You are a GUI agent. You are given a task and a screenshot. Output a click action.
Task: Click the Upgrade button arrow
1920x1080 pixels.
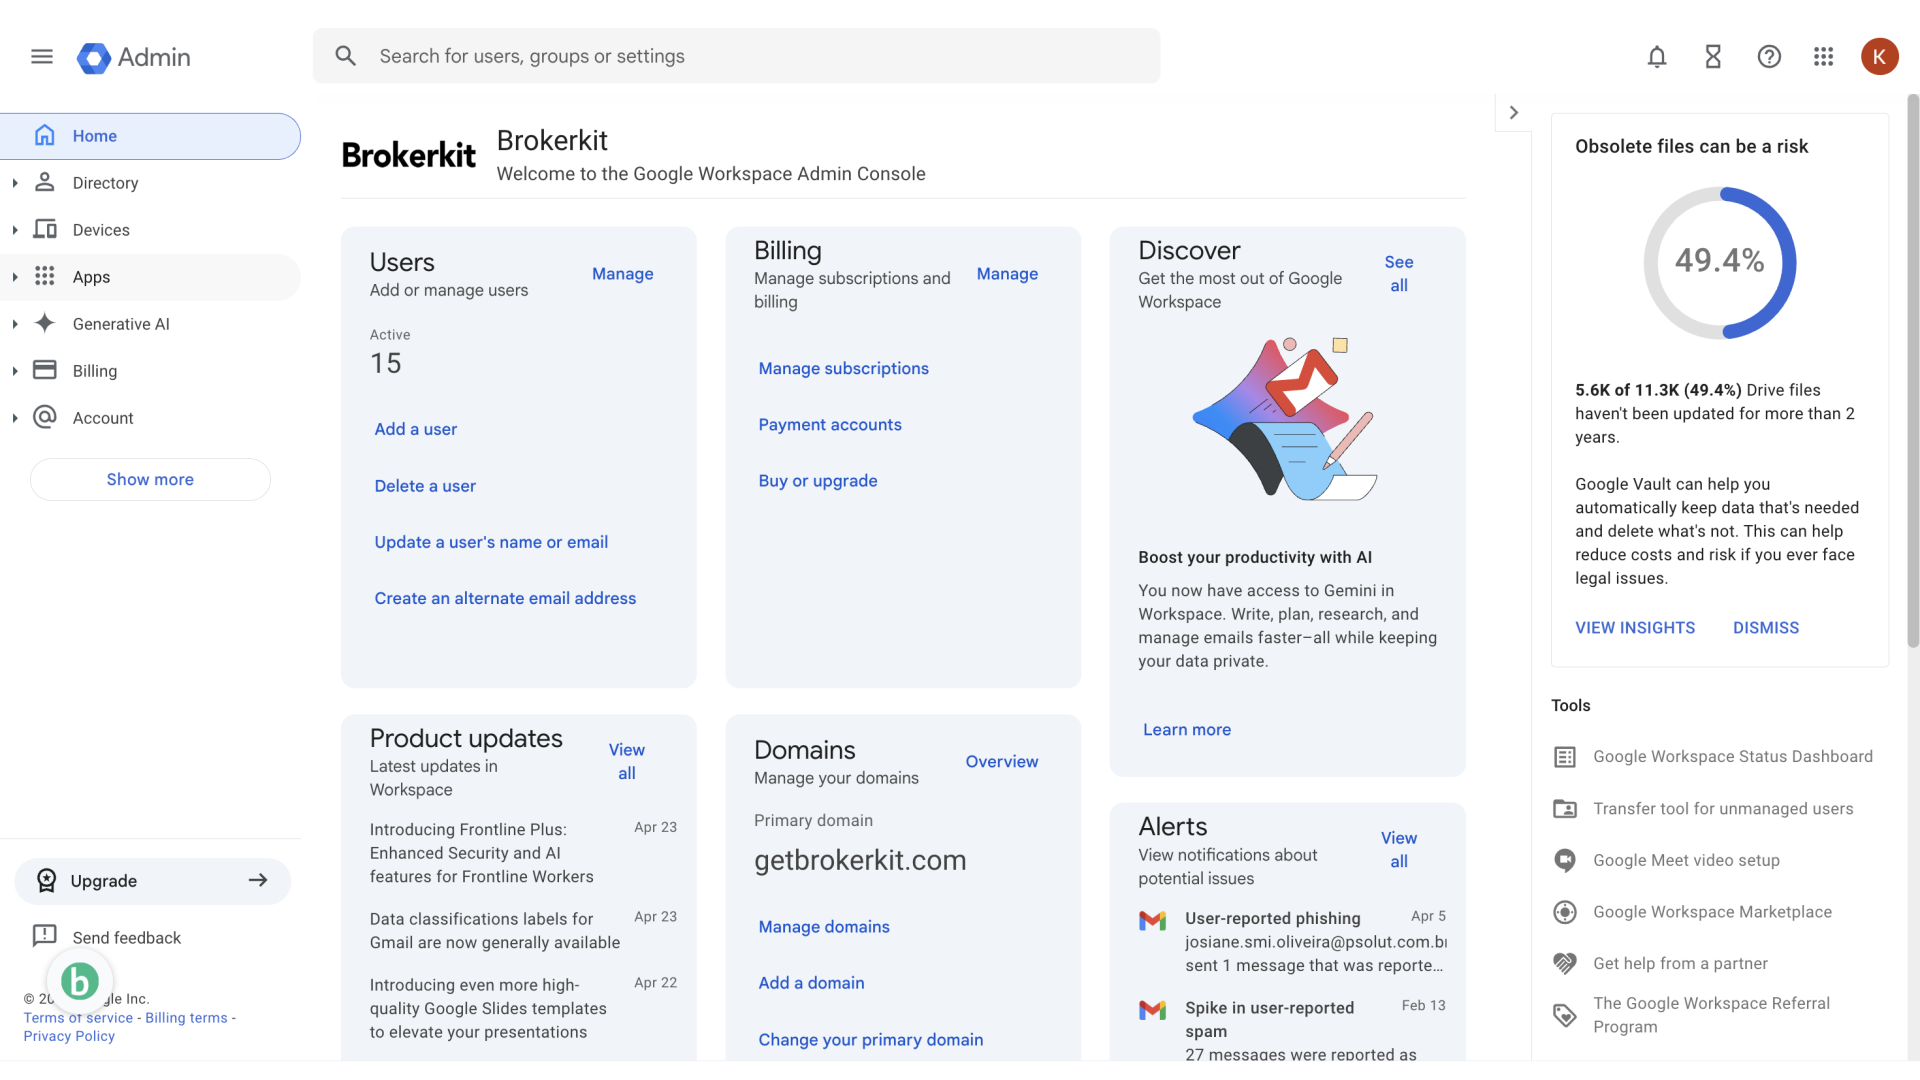tap(258, 880)
